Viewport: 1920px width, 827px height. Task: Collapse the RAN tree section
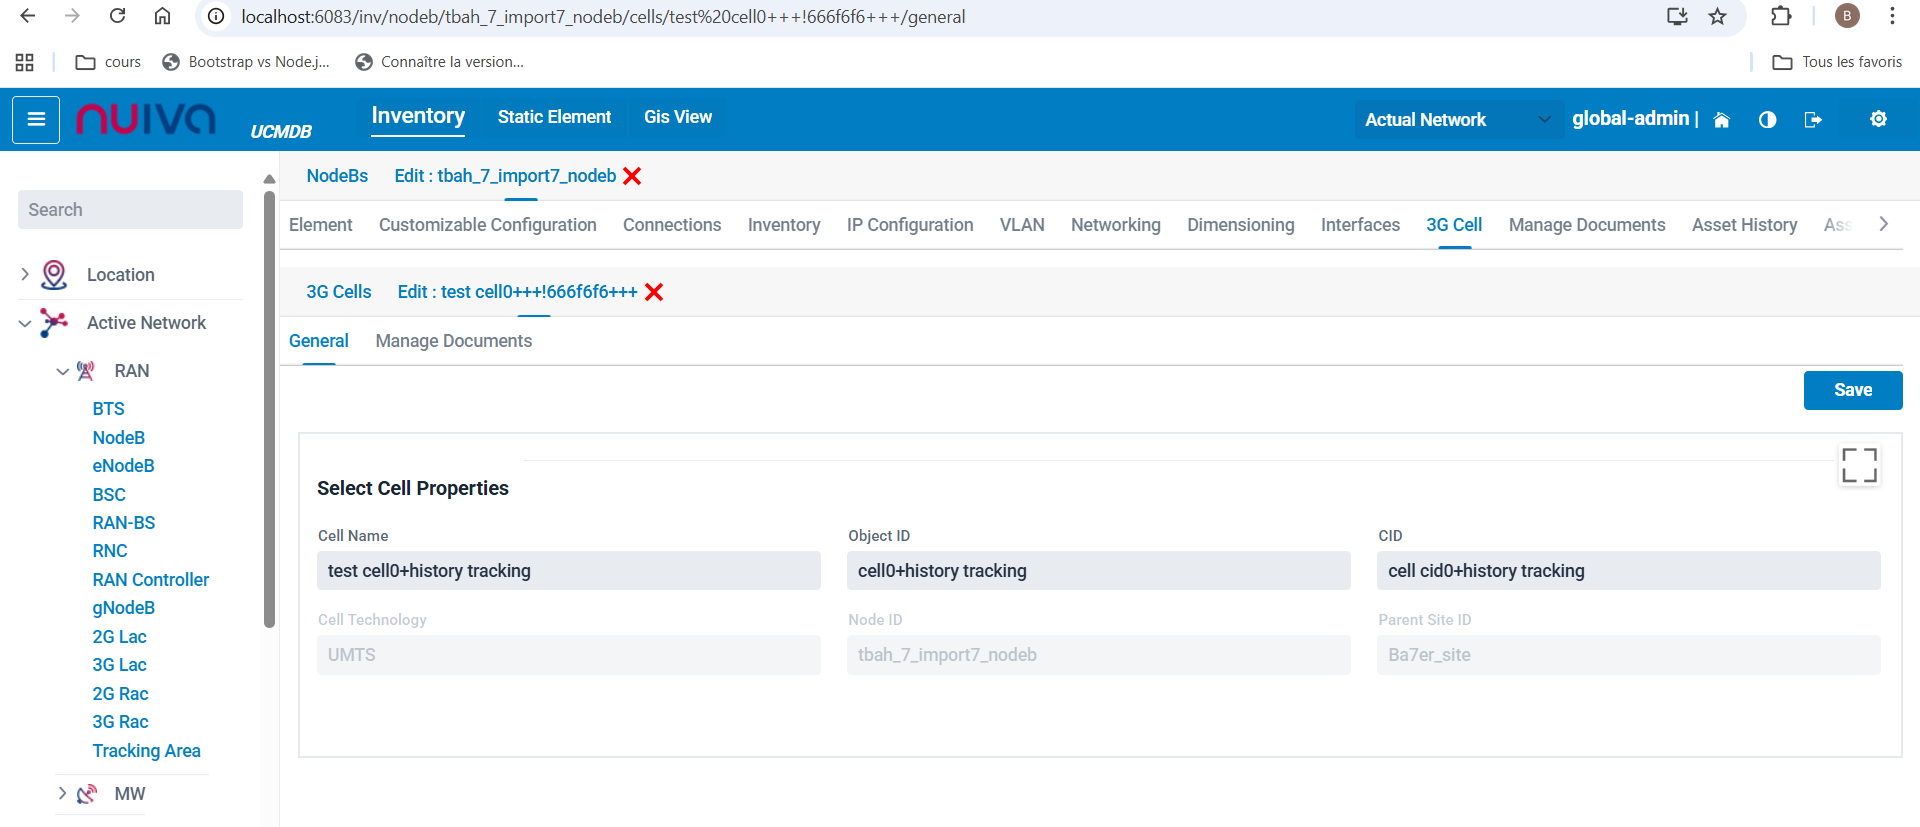tap(62, 371)
